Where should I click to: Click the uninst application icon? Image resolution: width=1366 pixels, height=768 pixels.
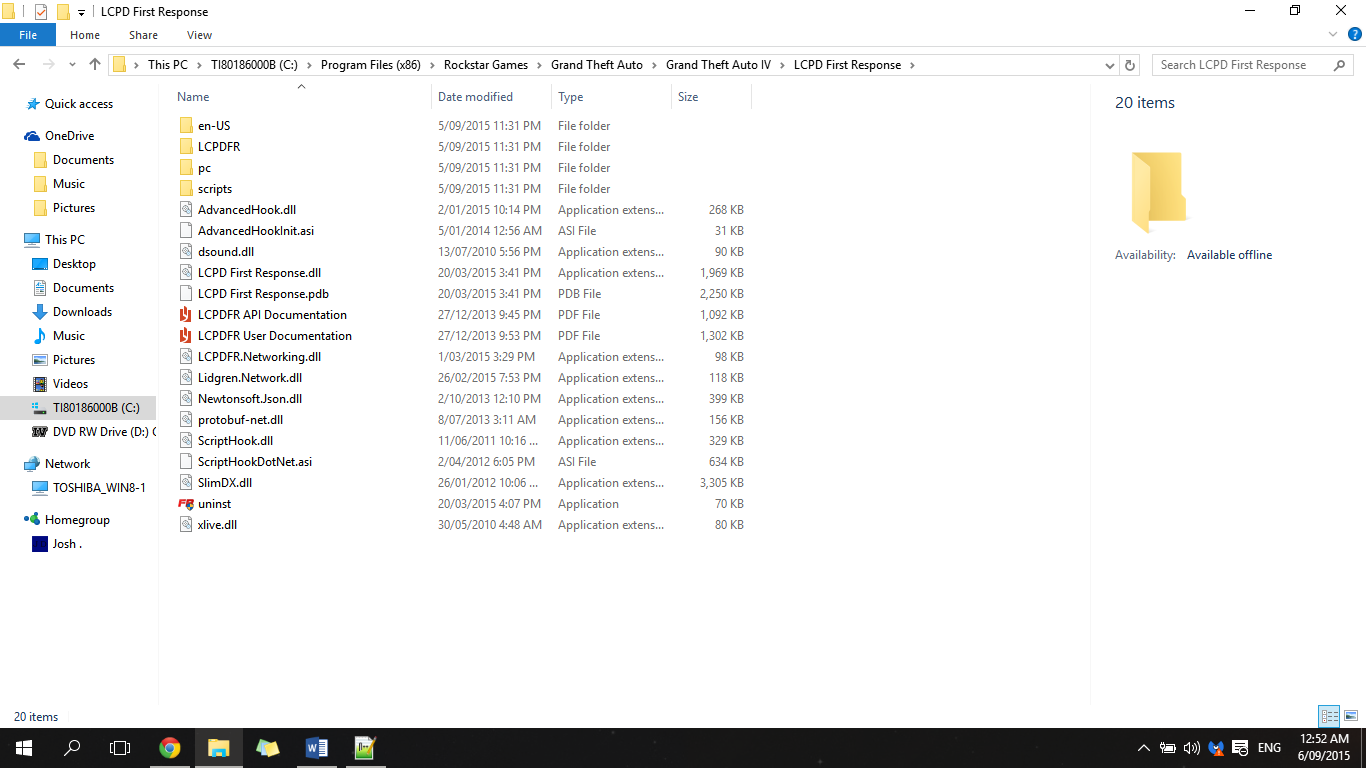coord(185,504)
